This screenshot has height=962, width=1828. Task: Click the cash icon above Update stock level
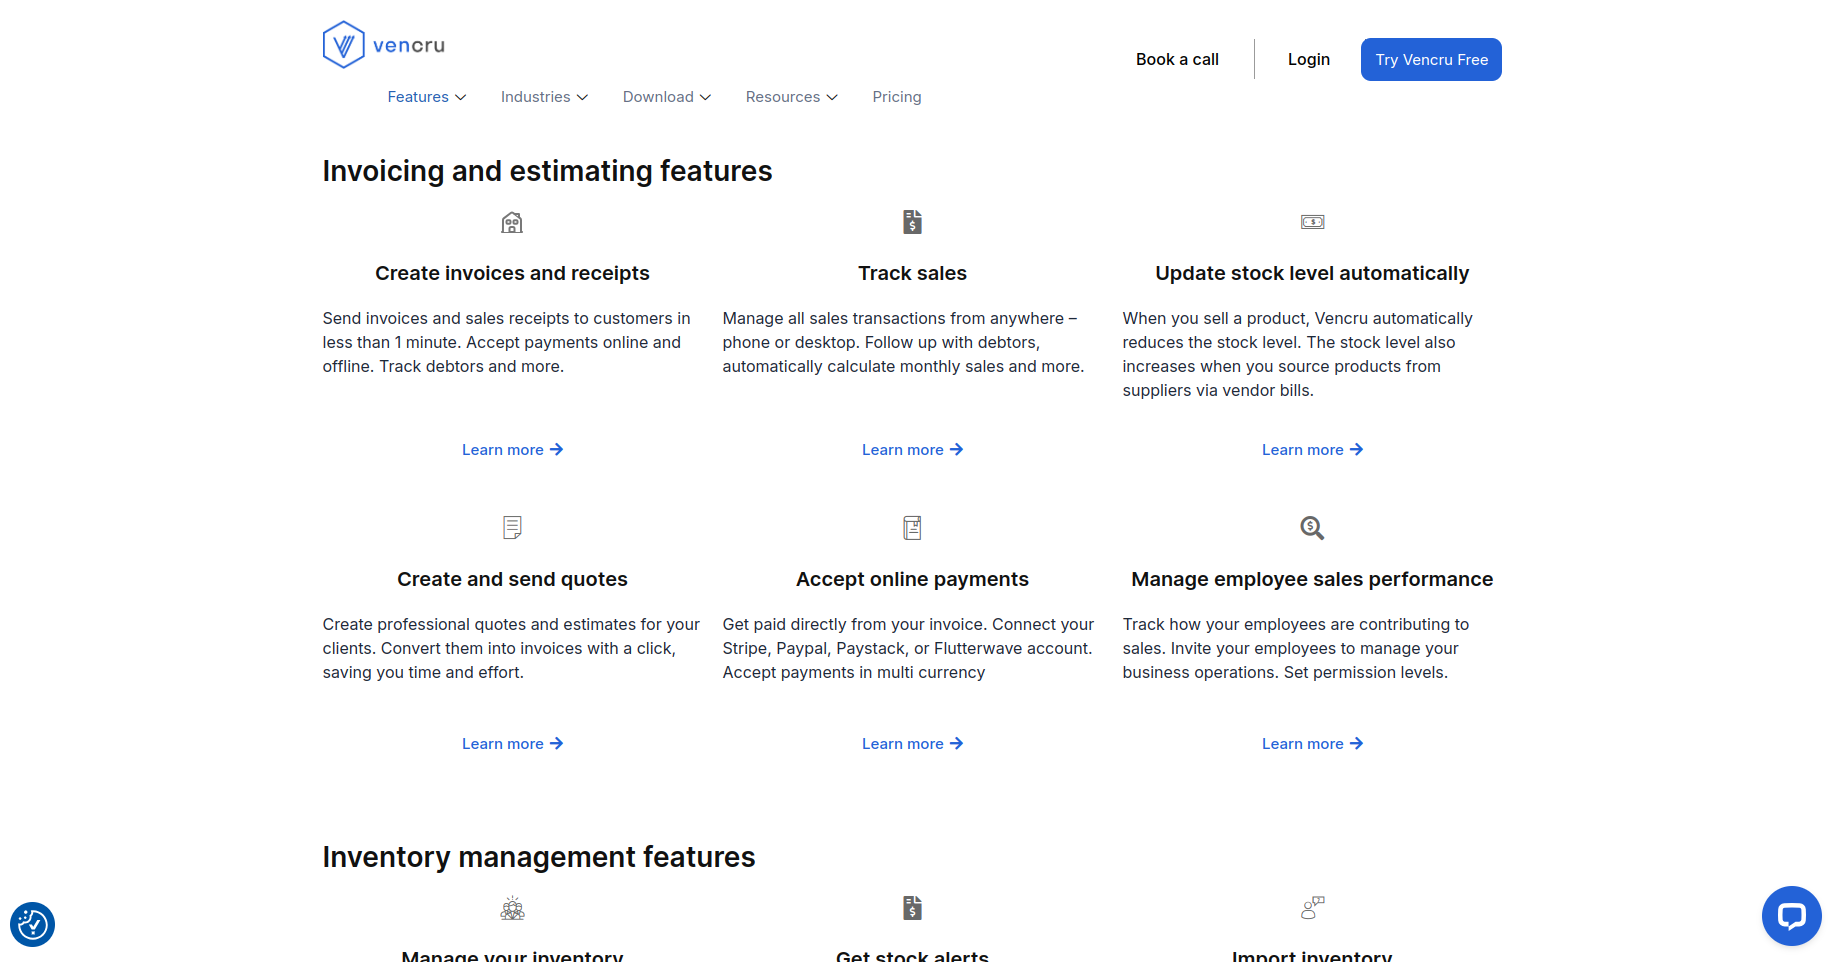1312,222
